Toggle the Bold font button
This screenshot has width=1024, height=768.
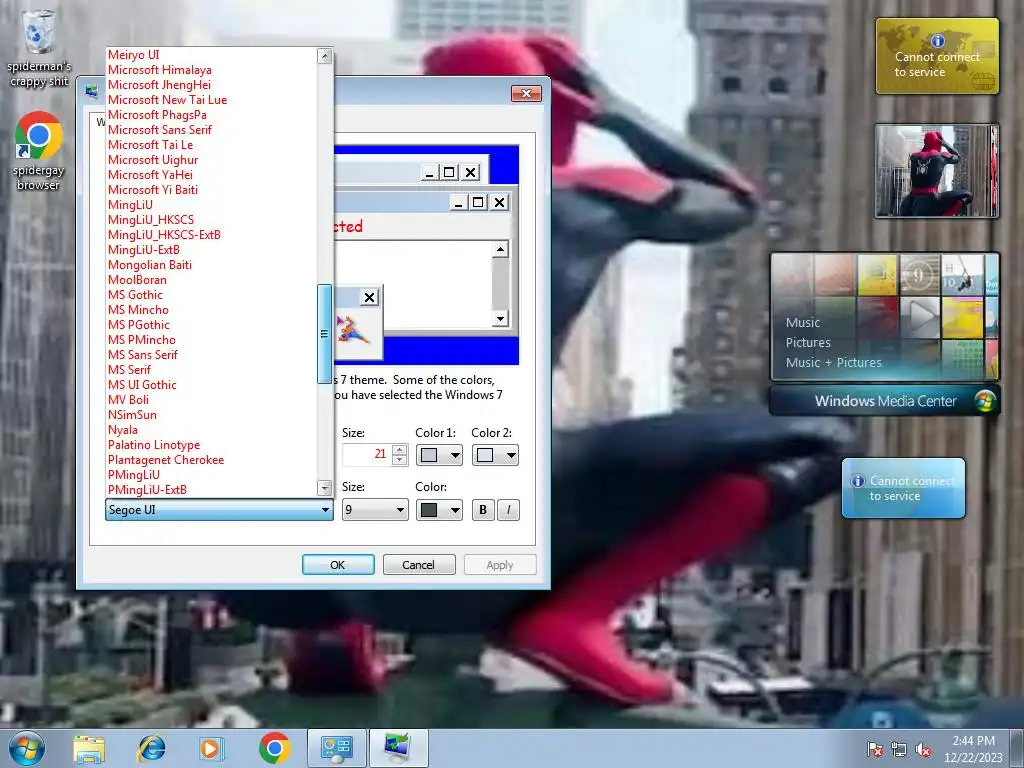(483, 510)
